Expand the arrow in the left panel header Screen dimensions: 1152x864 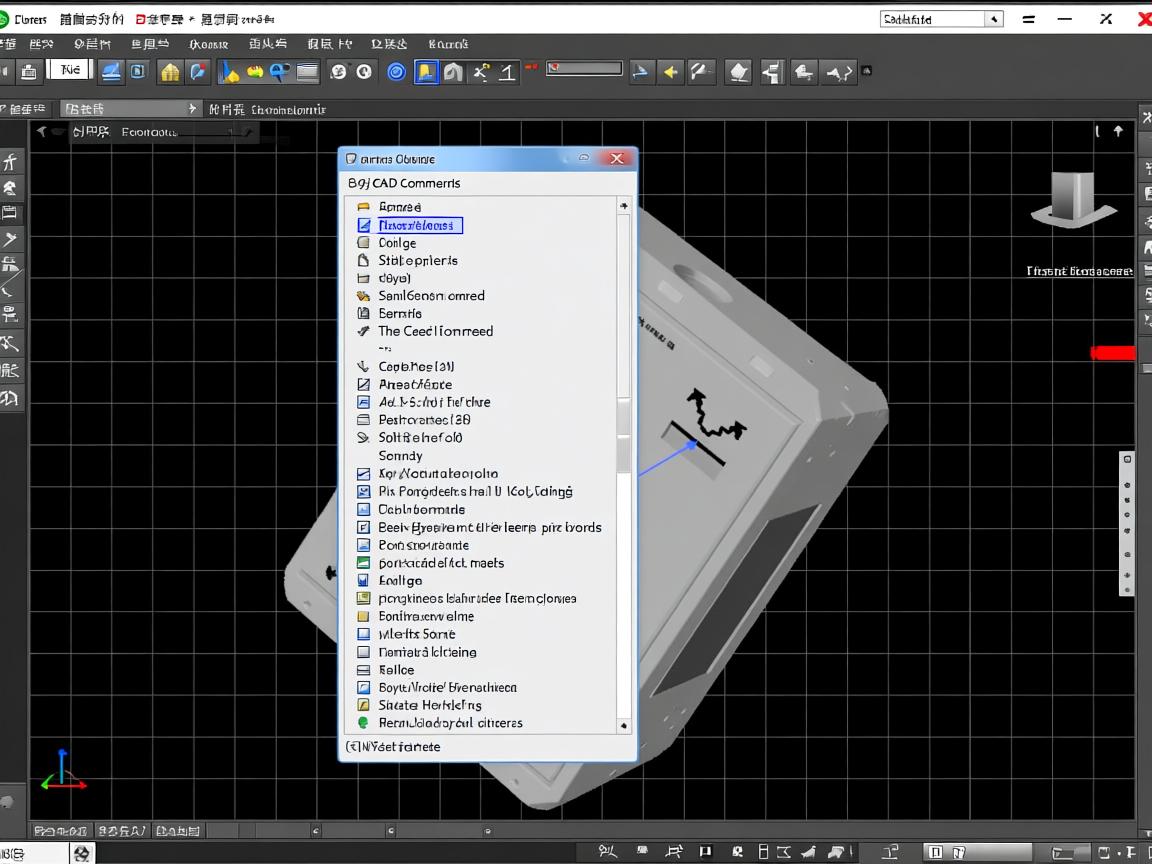pyautogui.click(x=193, y=108)
